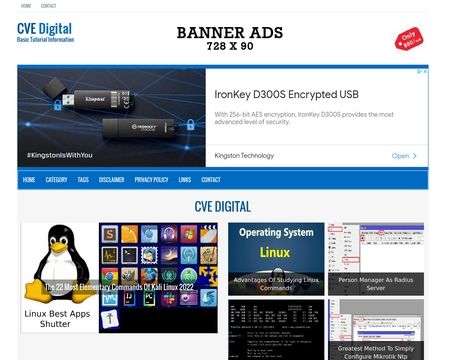Open the CONTACT link in top bar
Screen dimensions: 450x360
tap(48, 6)
